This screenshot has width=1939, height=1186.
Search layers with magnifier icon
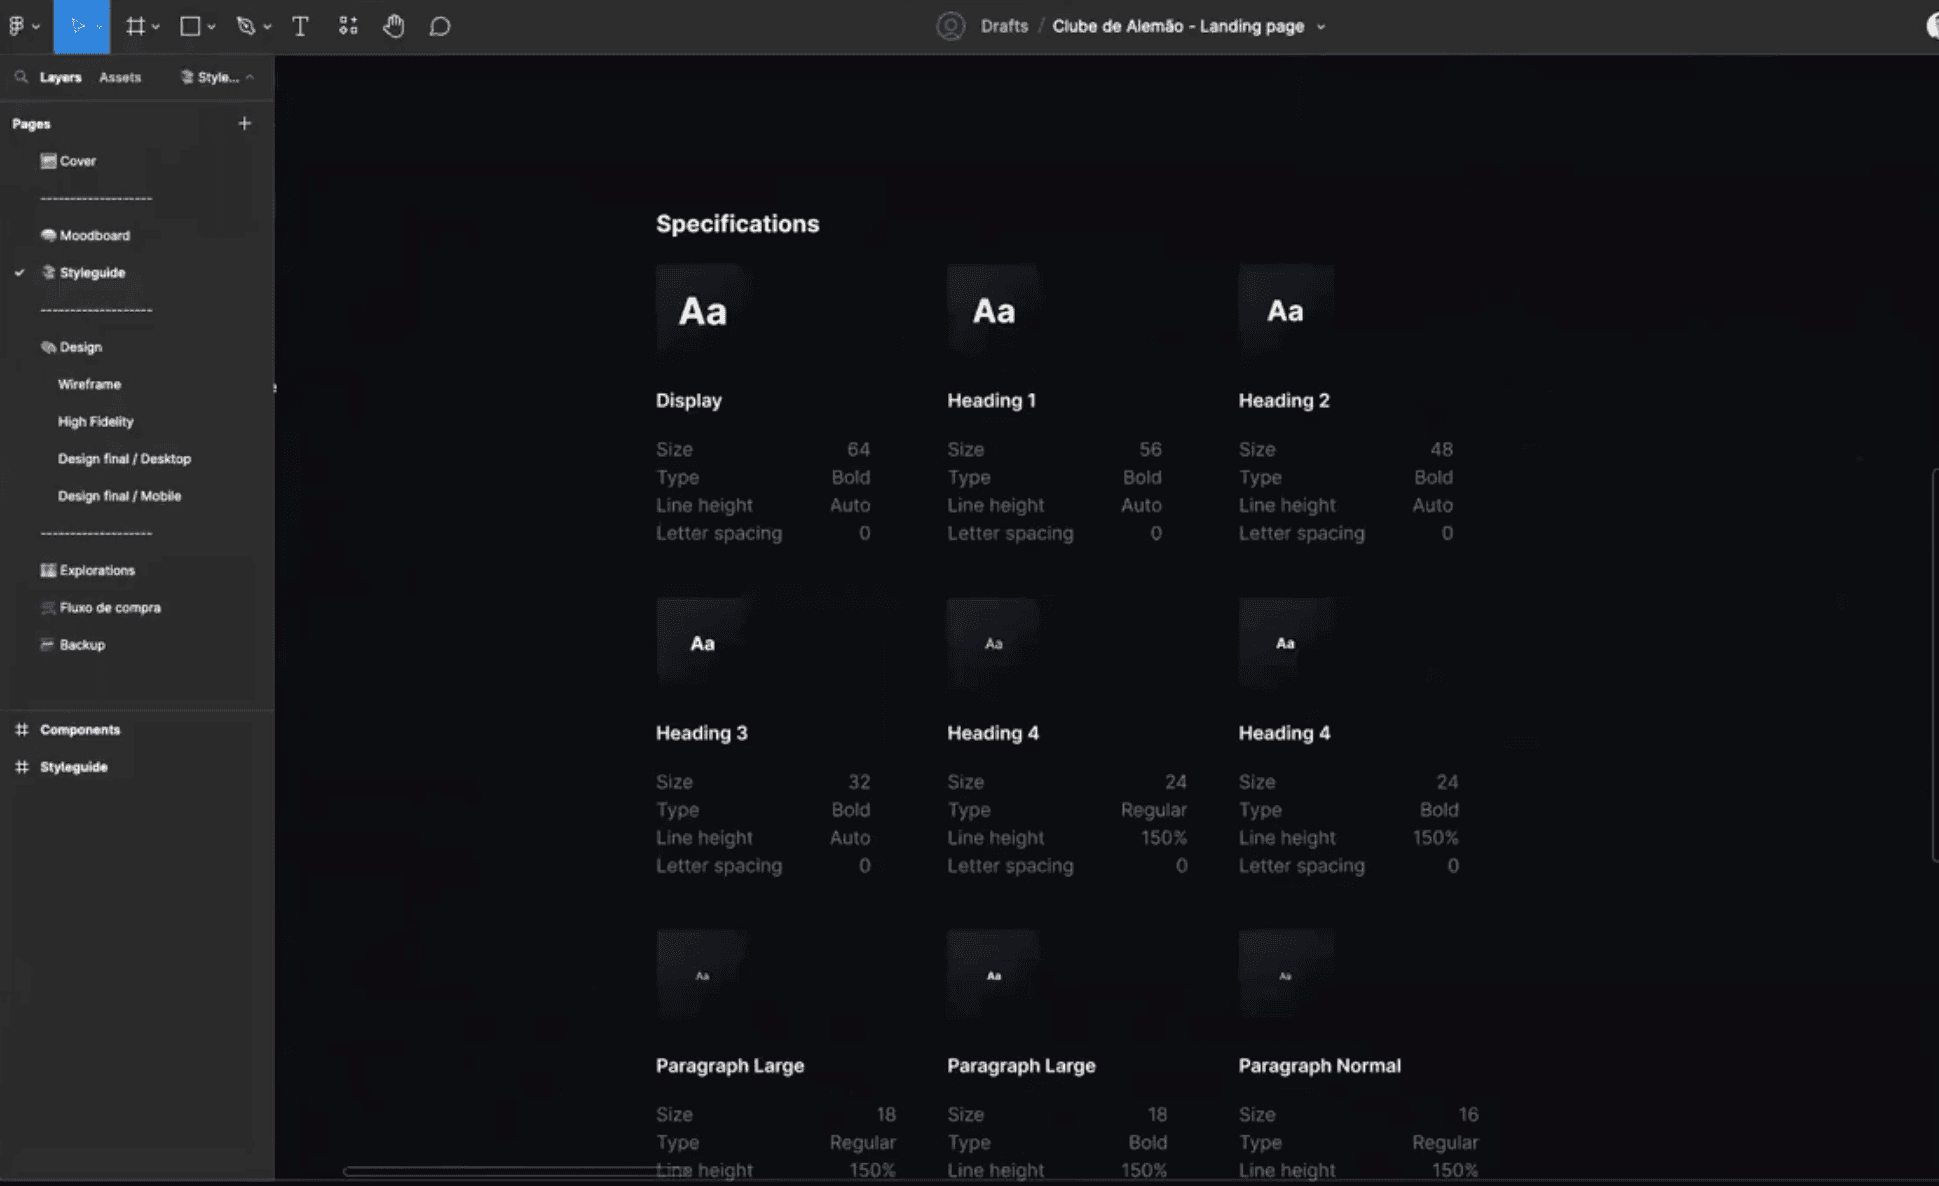[21, 77]
